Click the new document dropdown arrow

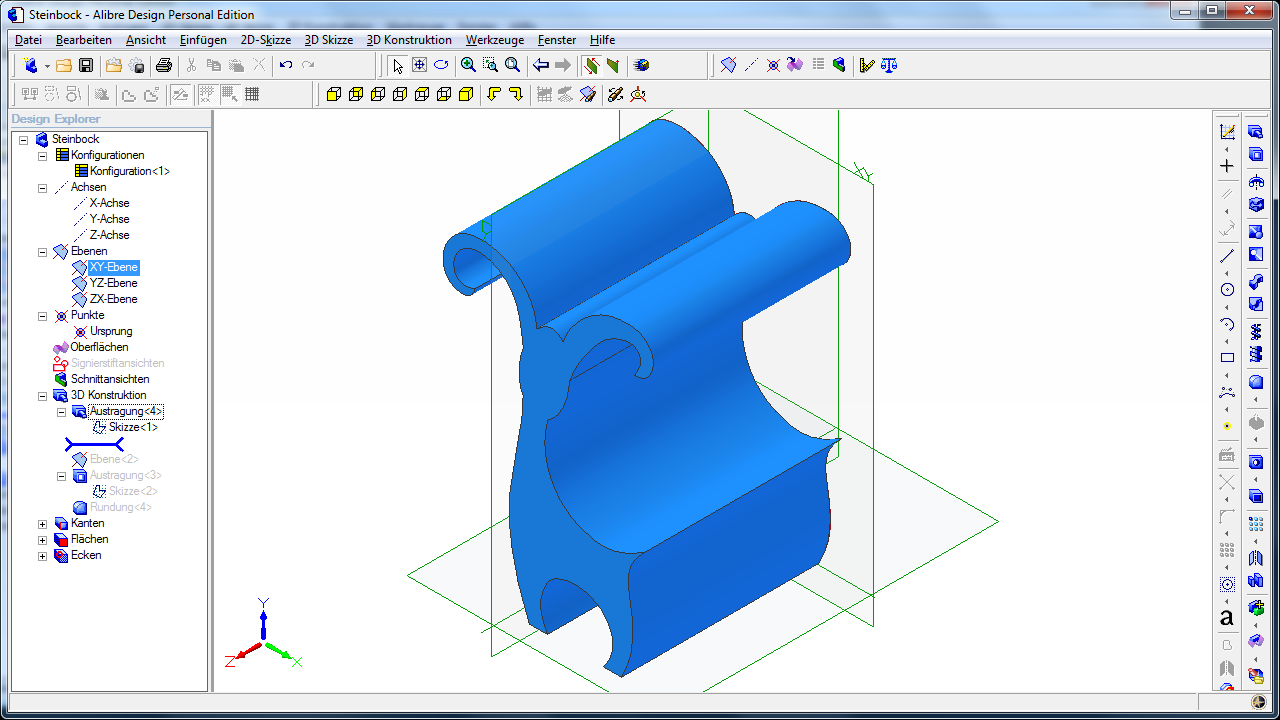coord(47,66)
